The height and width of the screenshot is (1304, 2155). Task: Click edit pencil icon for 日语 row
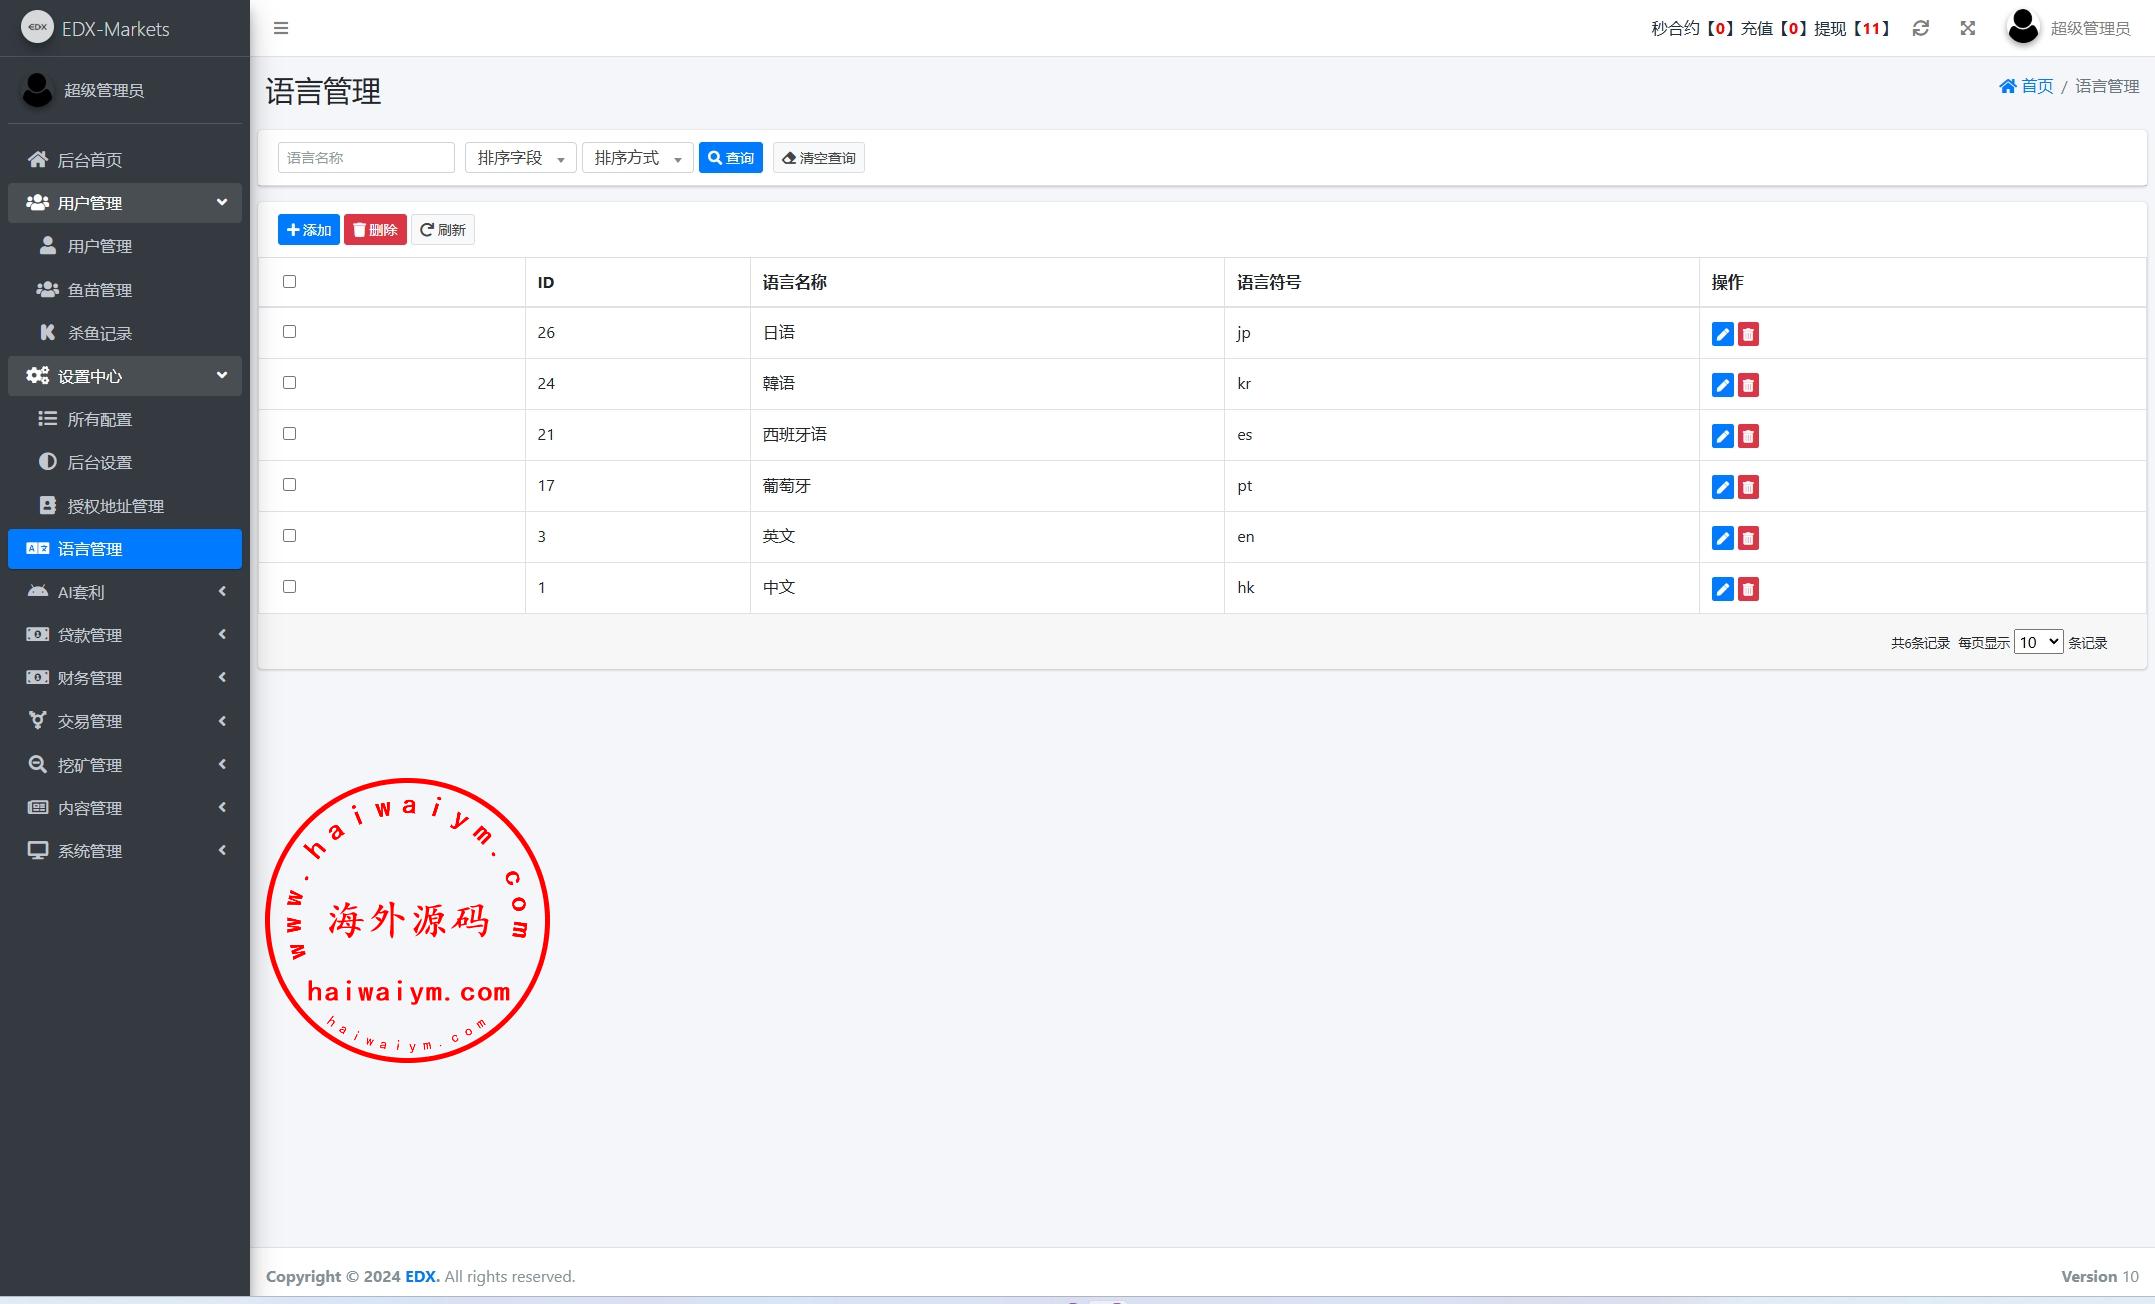(1722, 334)
